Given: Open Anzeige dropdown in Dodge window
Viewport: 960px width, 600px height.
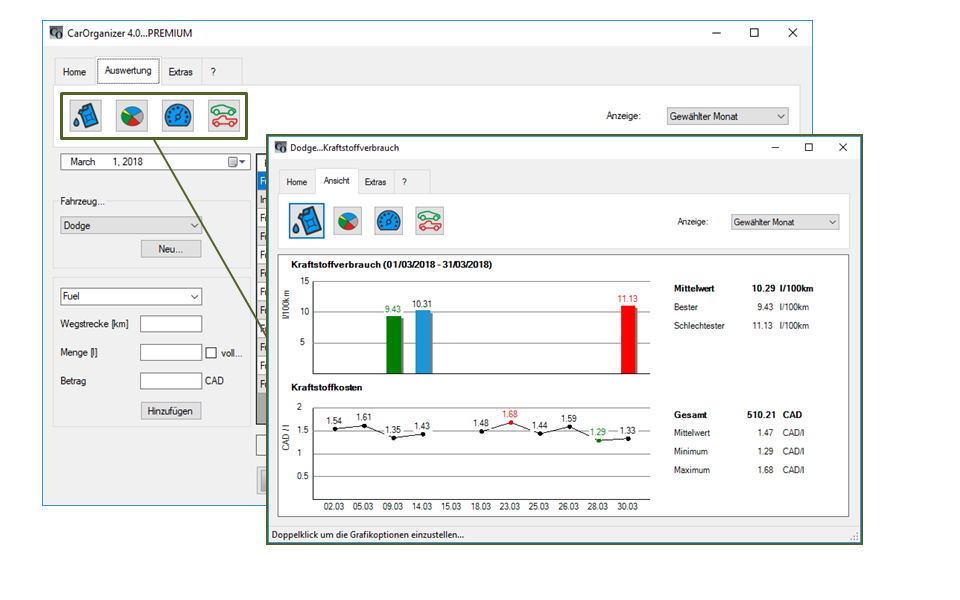Looking at the screenshot, I should point(784,222).
